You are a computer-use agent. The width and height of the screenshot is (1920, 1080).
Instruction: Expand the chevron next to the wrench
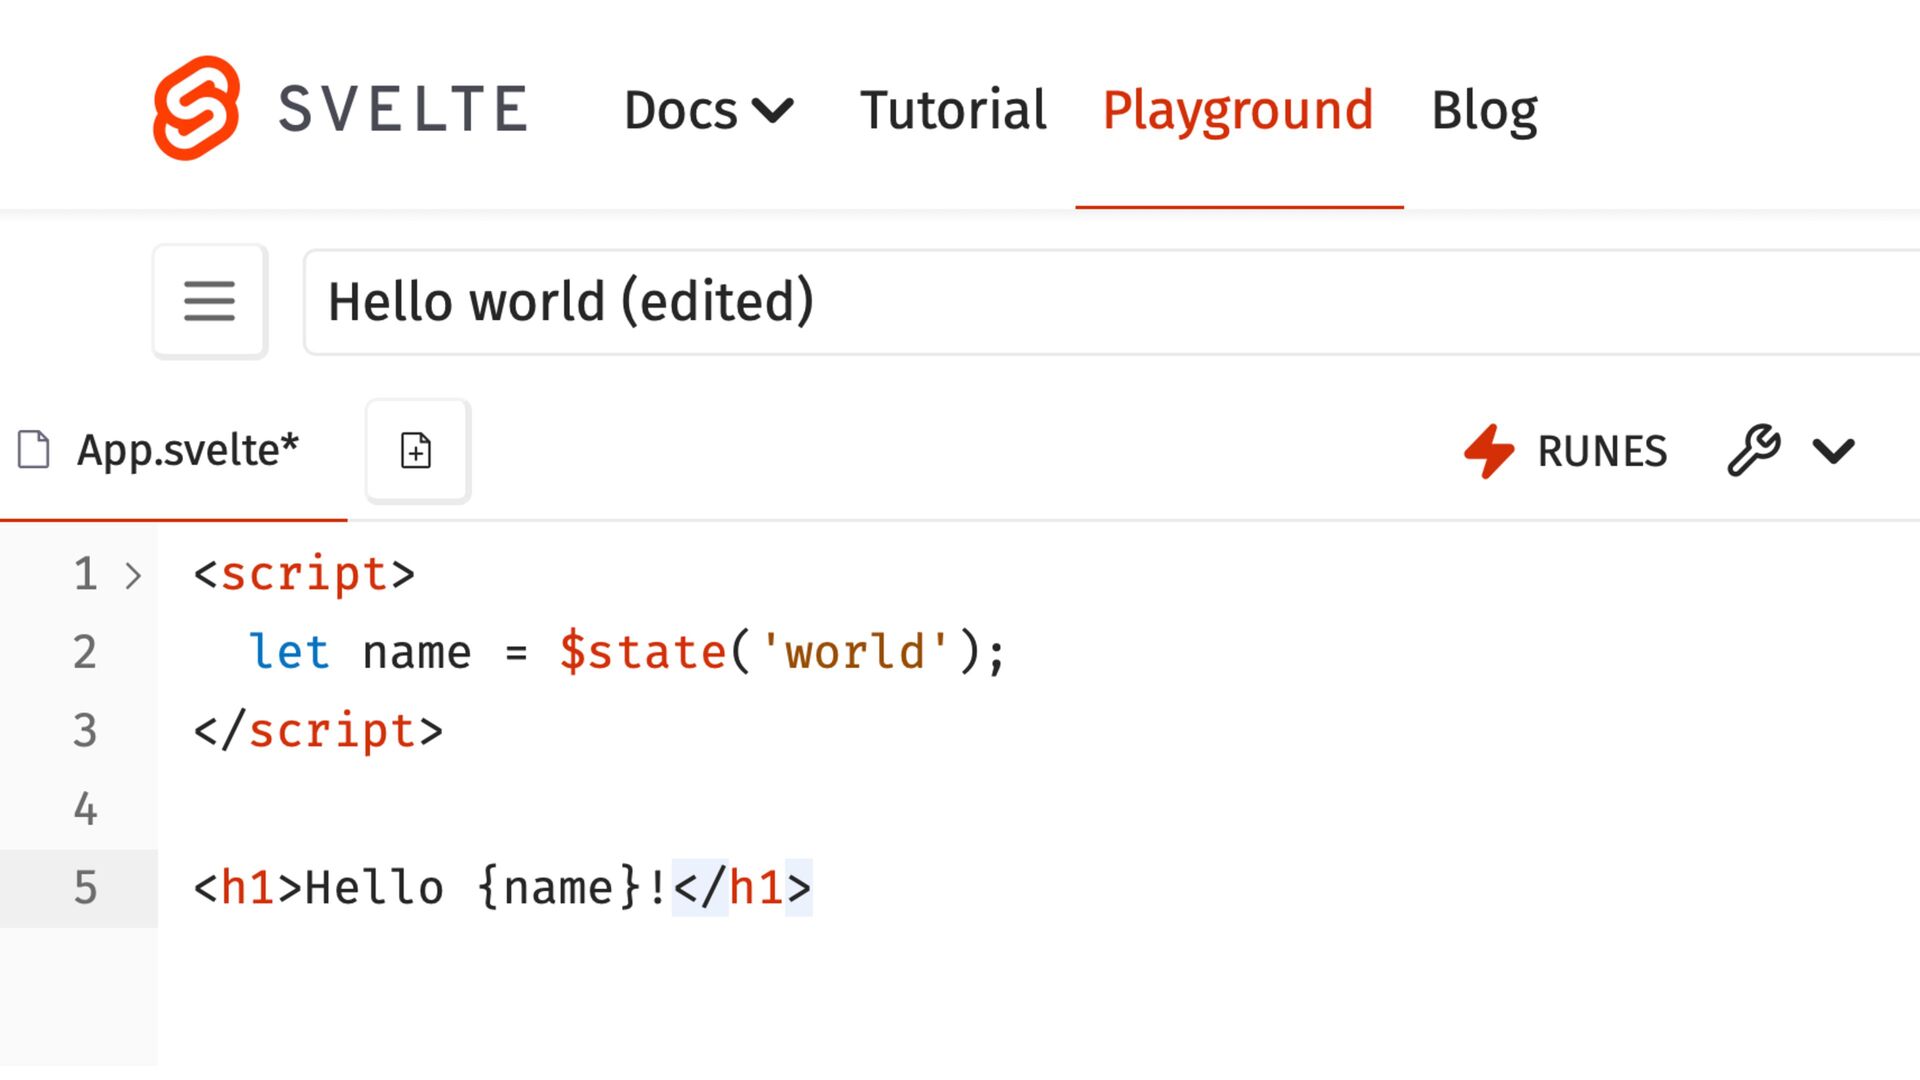[1833, 451]
